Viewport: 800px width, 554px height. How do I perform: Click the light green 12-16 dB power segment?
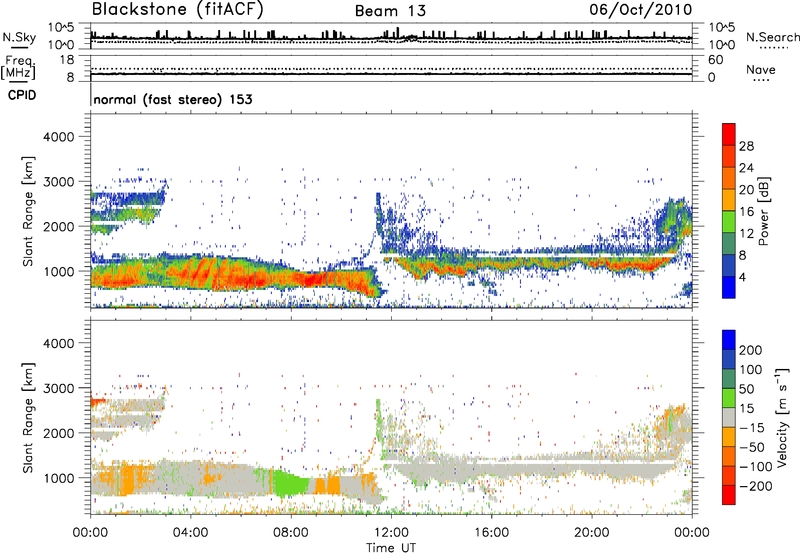coord(729,222)
